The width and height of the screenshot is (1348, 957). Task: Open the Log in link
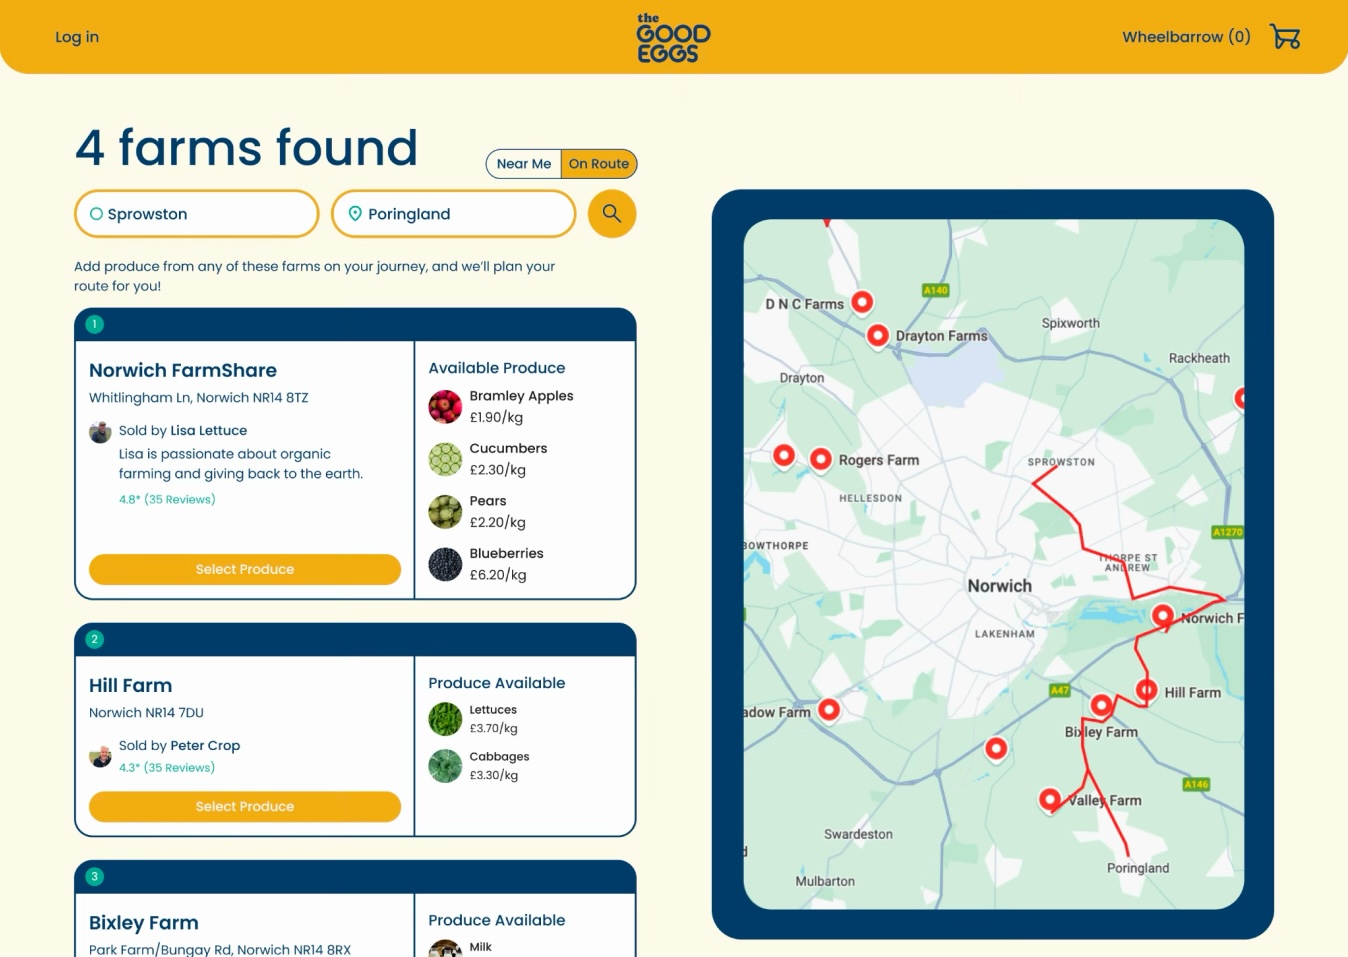pyautogui.click(x=77, y=37)
